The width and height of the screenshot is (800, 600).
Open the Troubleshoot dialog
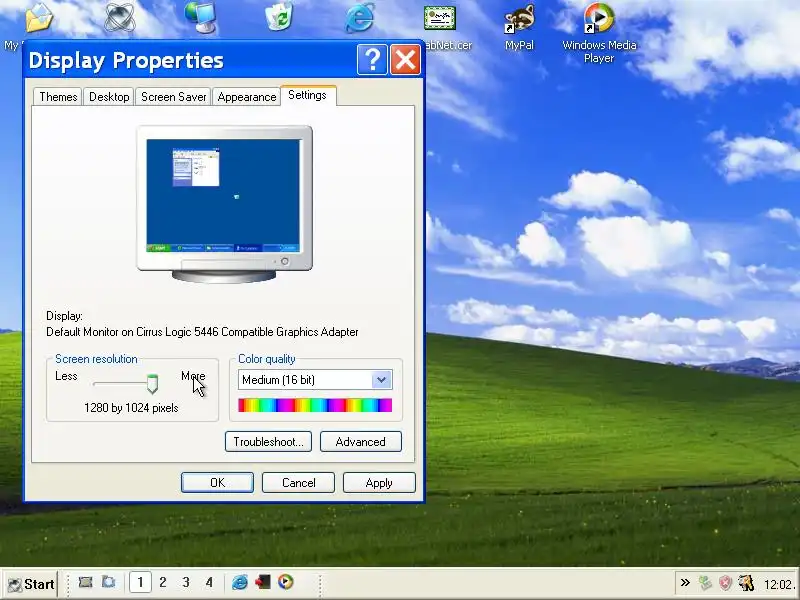[x=268, y=442]
